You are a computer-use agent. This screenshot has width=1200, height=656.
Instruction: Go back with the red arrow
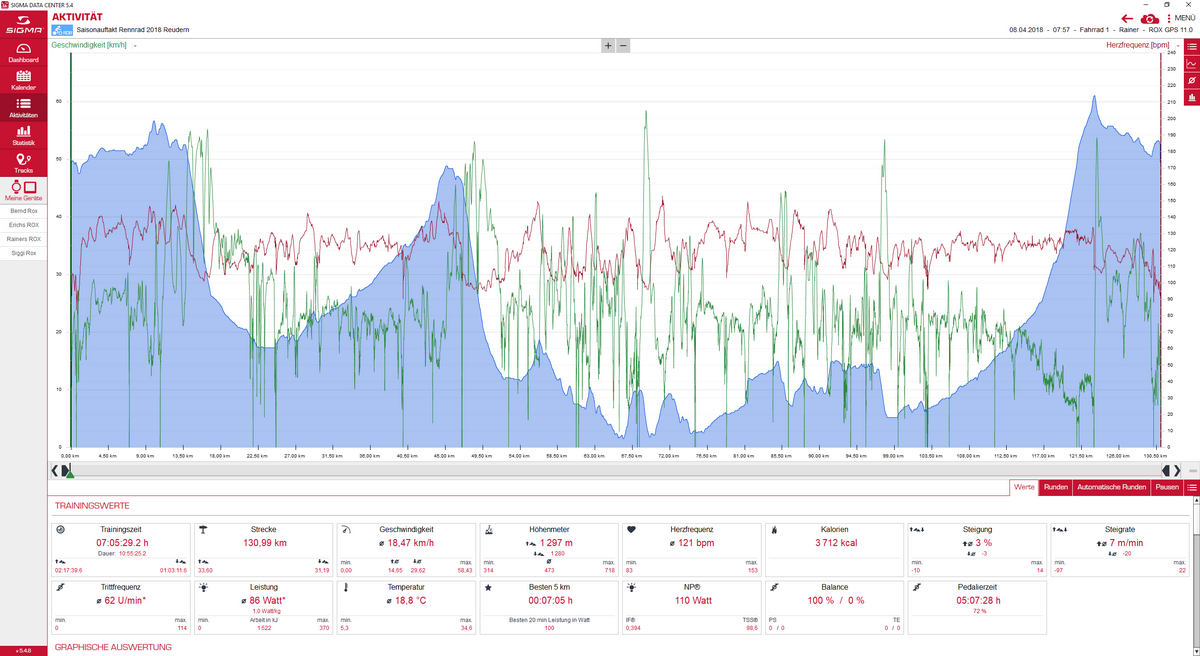[x=1127, y=18]
